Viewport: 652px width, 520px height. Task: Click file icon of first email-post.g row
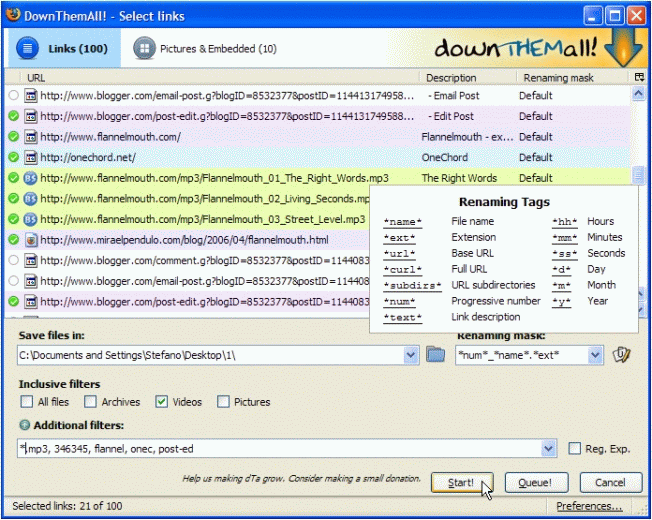30,96
